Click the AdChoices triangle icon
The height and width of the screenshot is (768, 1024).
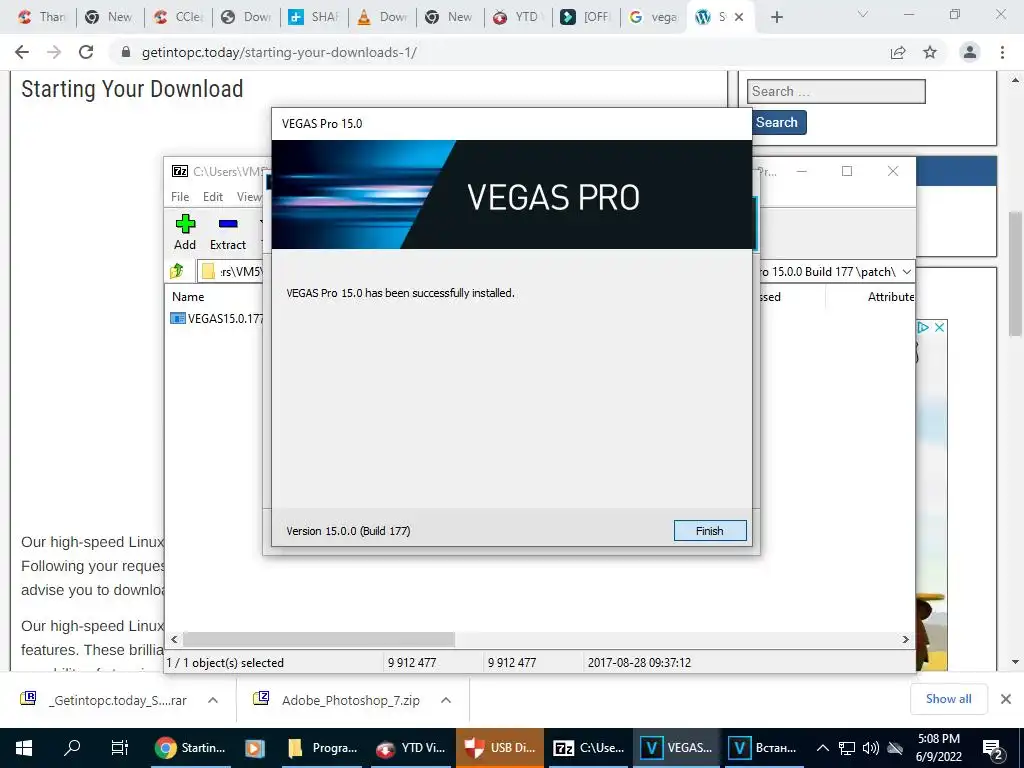(x=923, y=327)
